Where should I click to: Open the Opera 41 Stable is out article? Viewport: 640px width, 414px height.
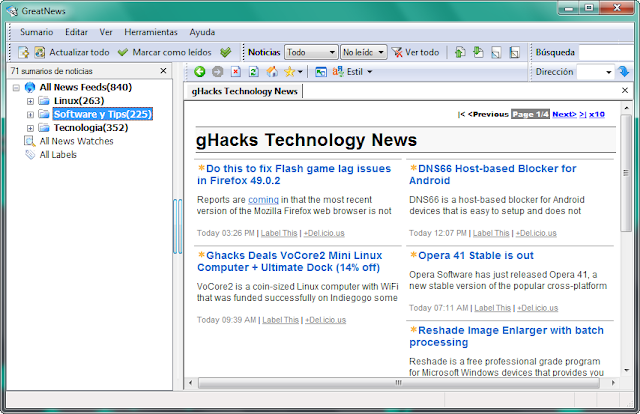[x=476, y=256]
